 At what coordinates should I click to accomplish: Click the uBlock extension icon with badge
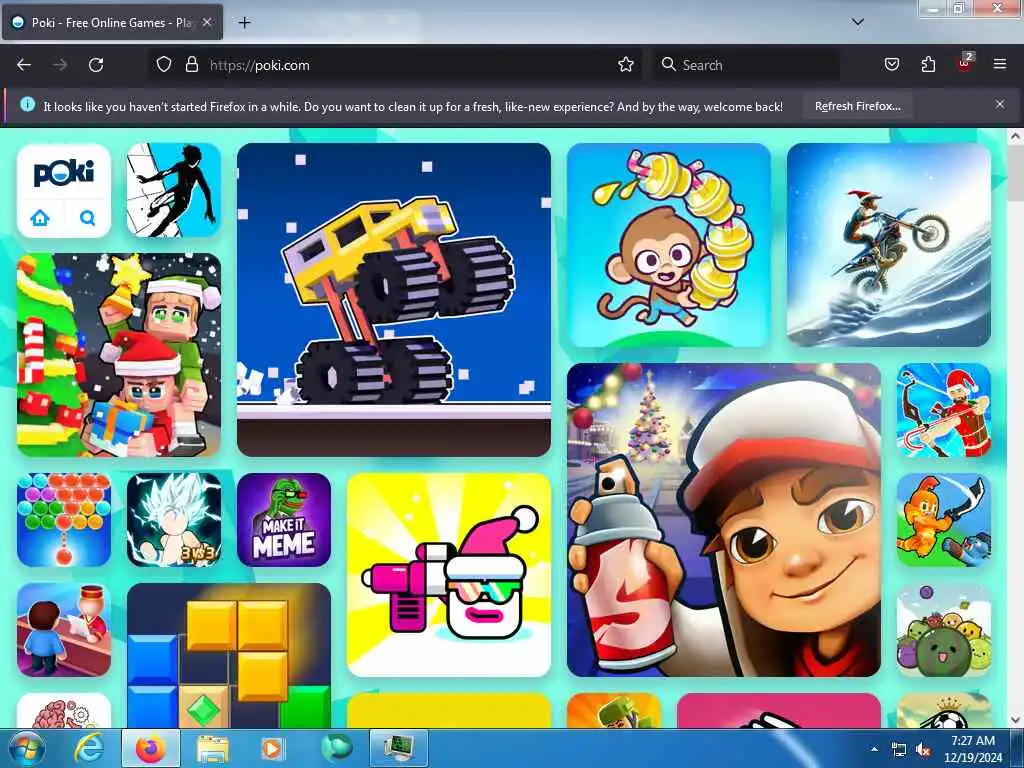click(x=965, y=63)
